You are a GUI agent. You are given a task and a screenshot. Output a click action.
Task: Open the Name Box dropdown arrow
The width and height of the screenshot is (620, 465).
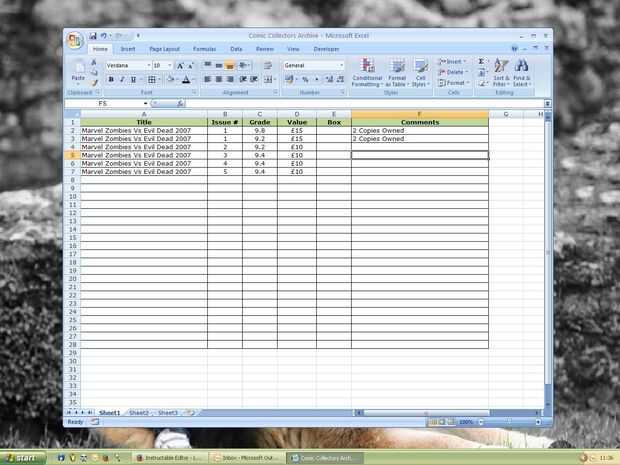(x=145, y=103)
